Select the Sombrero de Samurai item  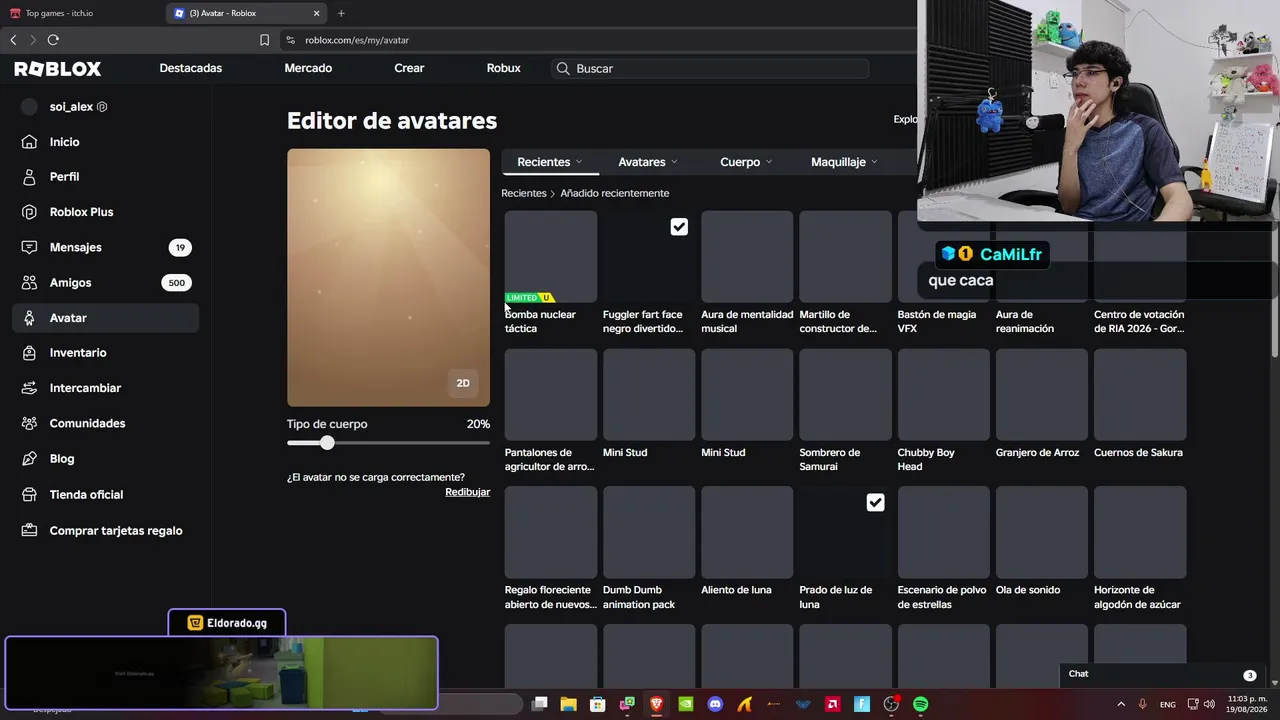pos(845,394)
